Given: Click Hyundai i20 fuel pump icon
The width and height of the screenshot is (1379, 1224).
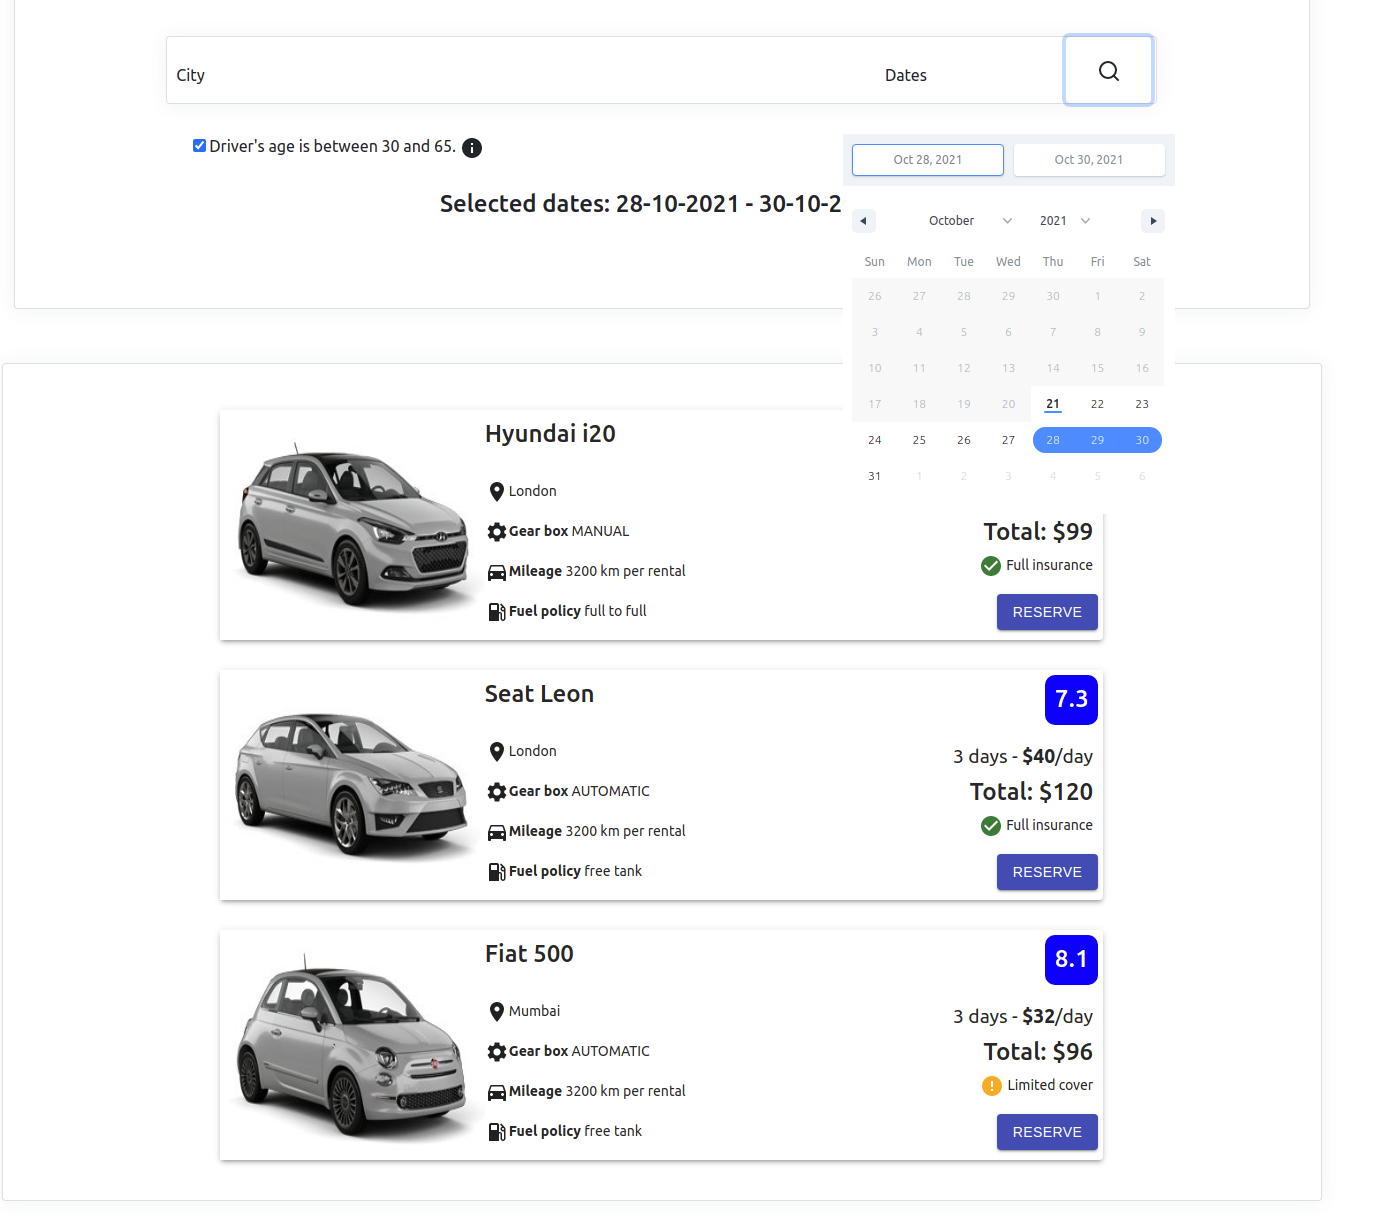Looking at the screenshot, I should coord(497,612).
